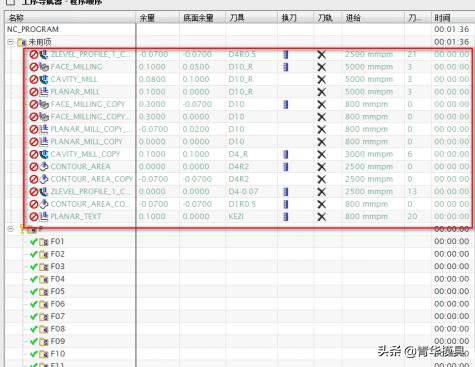Image resolution: width=475 pixels, height=367 pixels.
Task: Select the PLANAR_MILL operation
Action: click(75, 92)
